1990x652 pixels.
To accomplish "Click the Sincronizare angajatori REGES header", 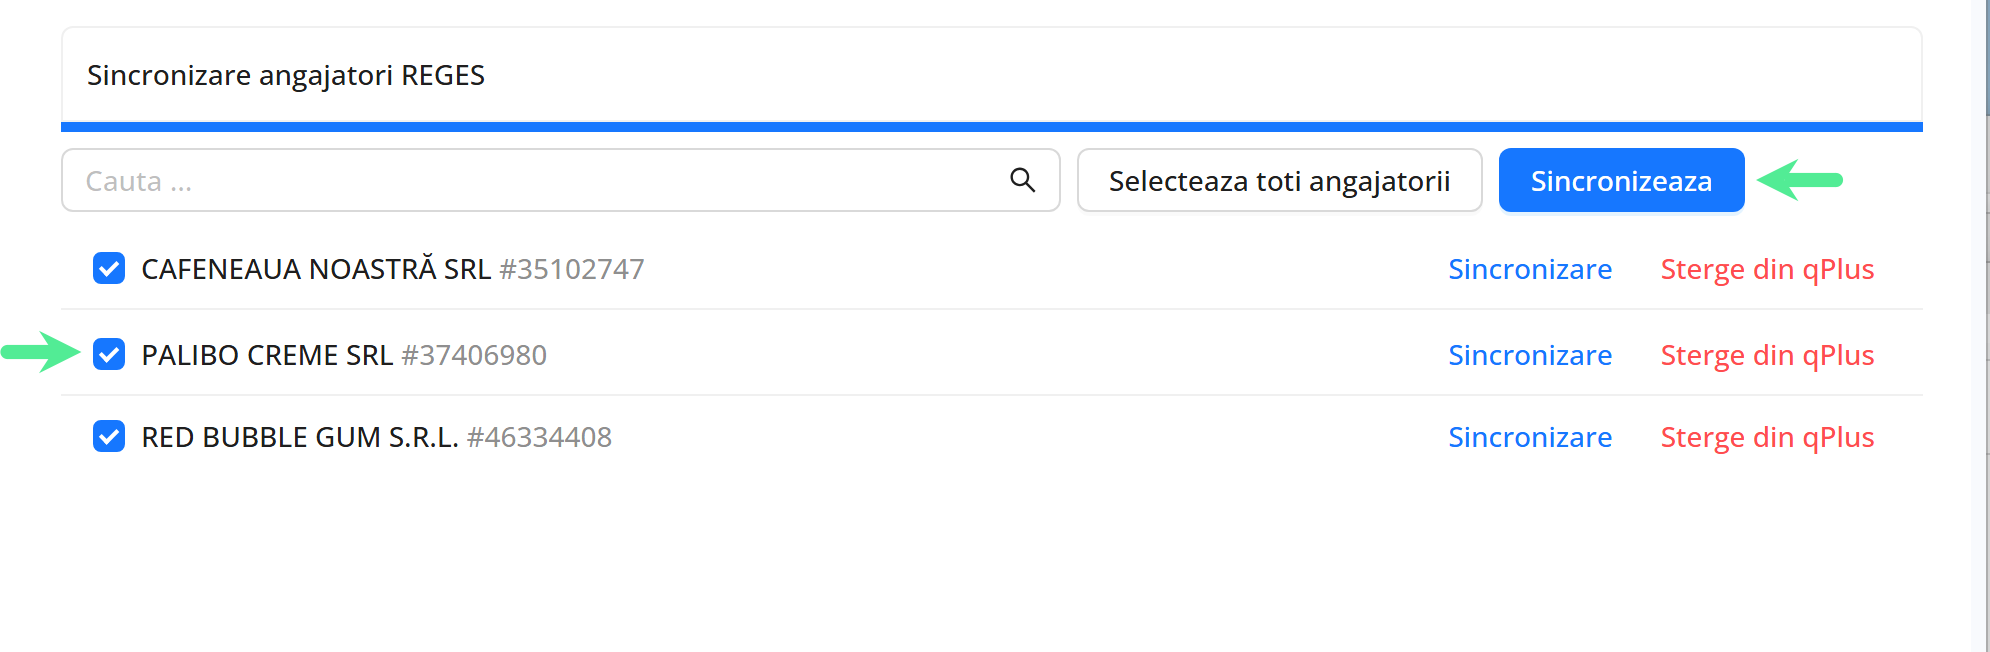I will [286, 76].
